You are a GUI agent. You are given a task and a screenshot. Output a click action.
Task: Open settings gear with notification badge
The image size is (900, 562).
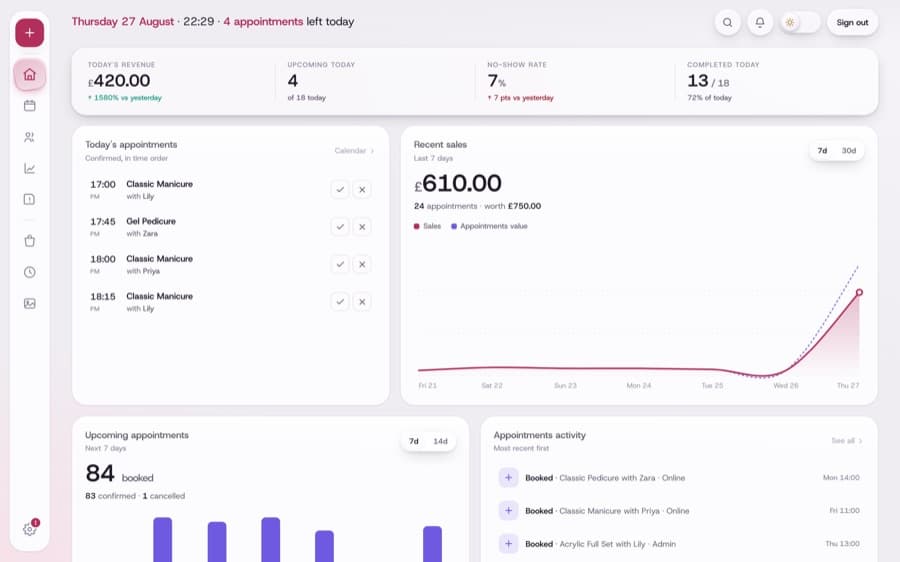[30, 529]
